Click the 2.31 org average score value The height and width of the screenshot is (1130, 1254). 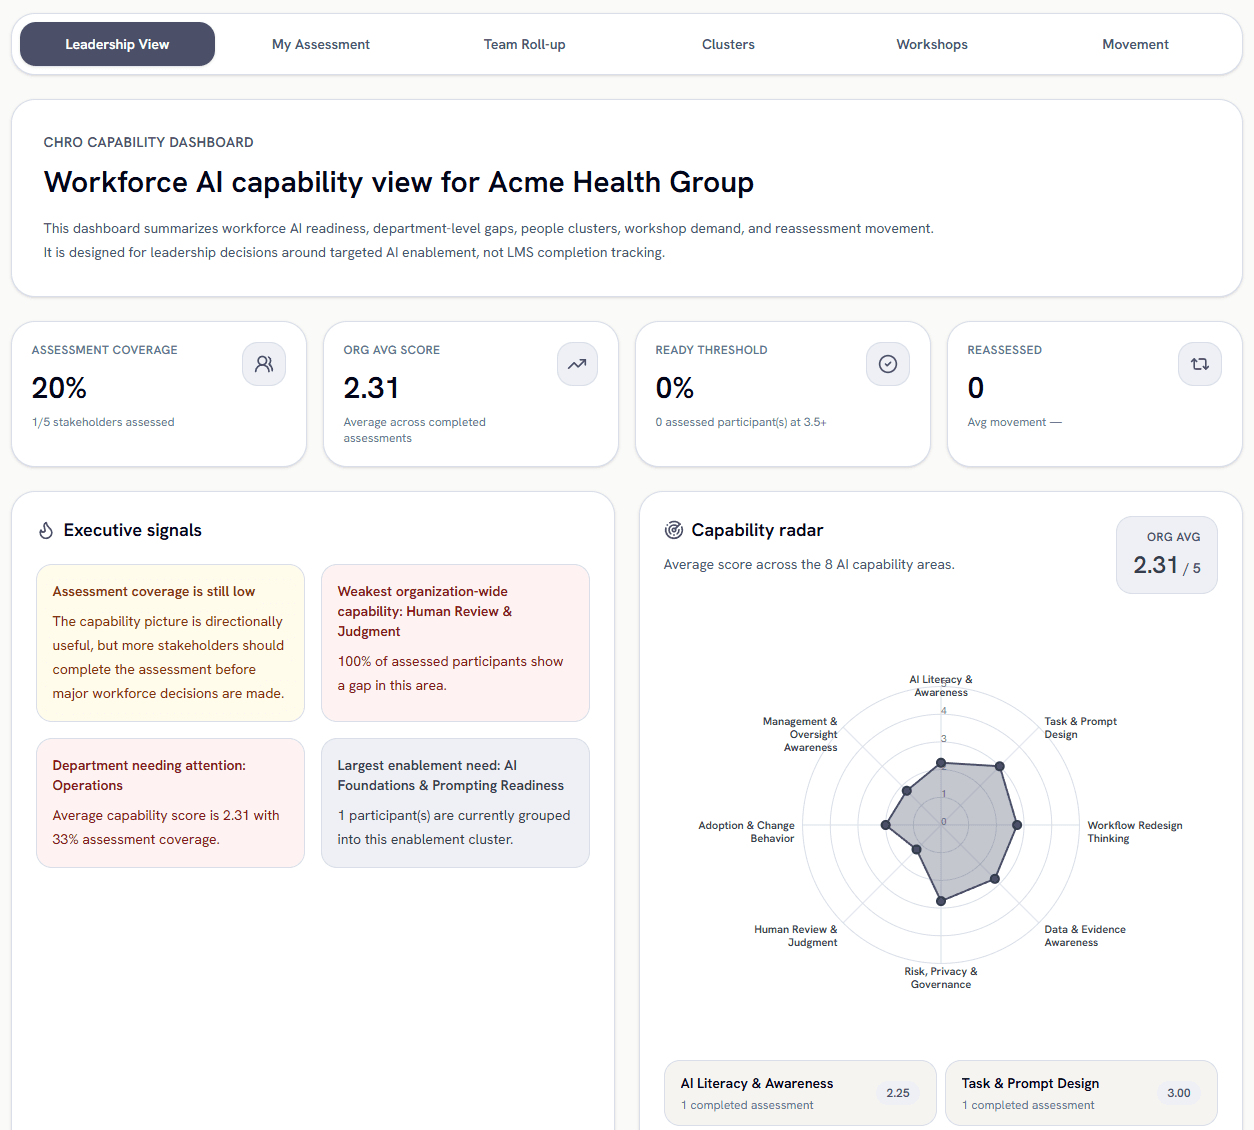(371, 388)
